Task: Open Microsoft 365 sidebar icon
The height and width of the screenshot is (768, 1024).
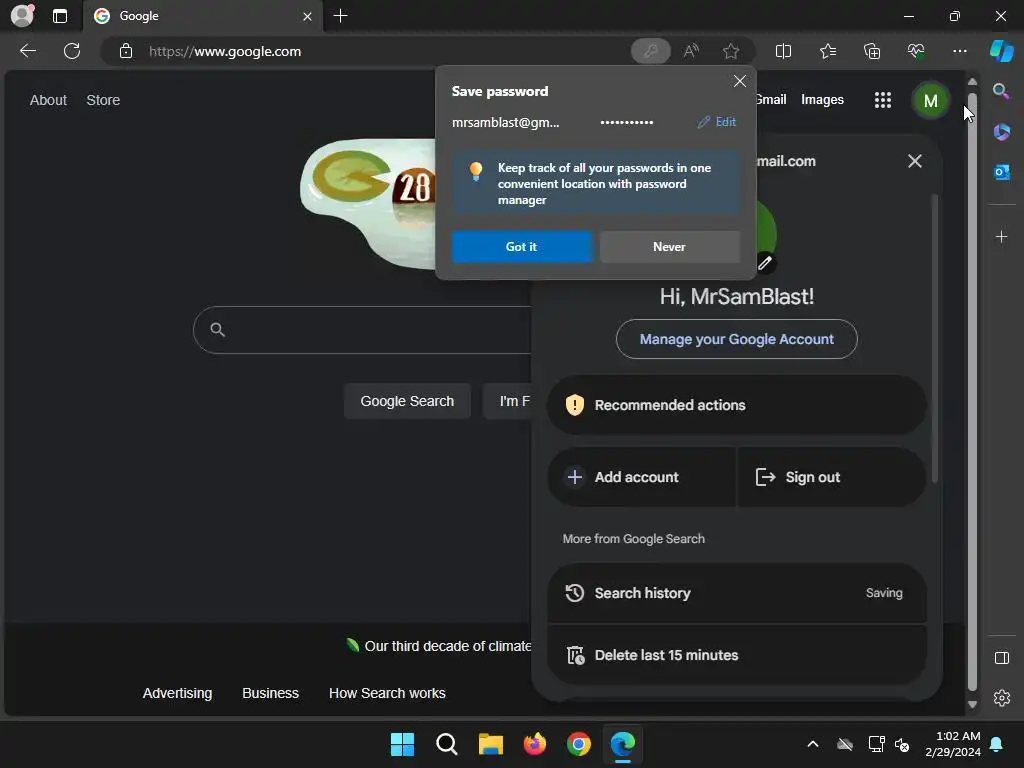Action: pyautogui.click(x=1001, y=132)
